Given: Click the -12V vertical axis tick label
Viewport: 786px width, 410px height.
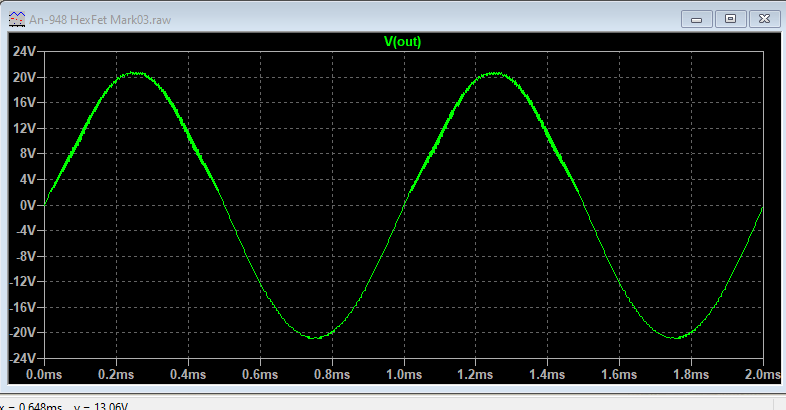Looking at the screenshot, I should pyautogui.click(x=21, y=281).
